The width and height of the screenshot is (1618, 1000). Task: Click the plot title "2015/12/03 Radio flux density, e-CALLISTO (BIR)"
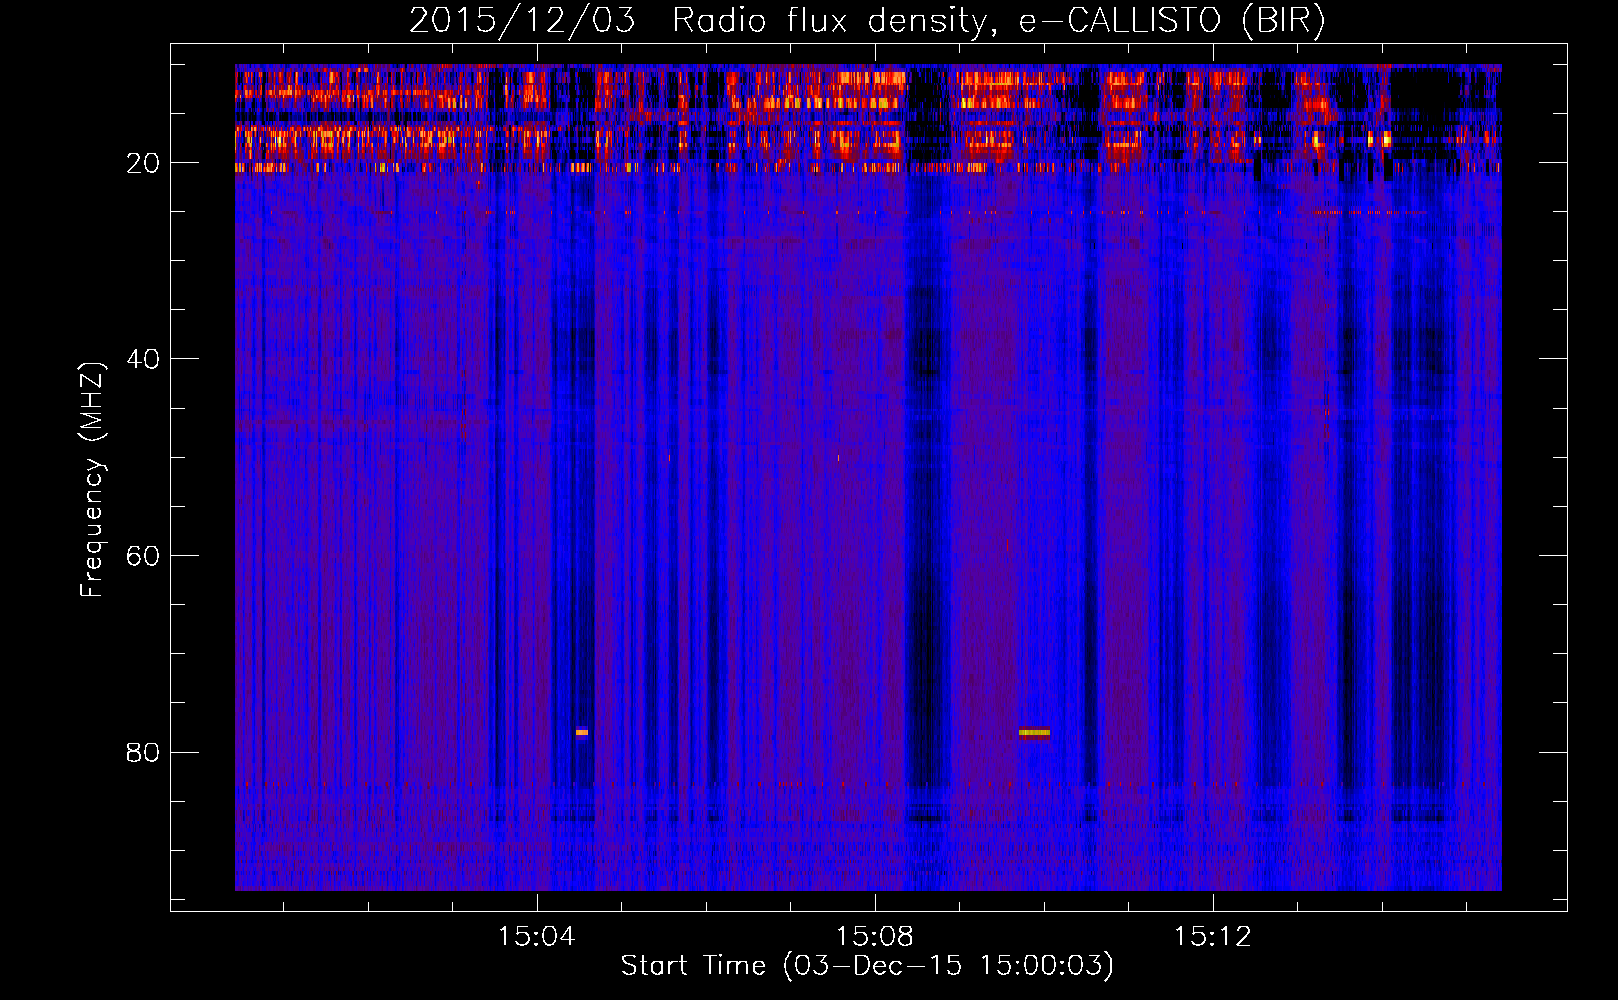point(867,20)
